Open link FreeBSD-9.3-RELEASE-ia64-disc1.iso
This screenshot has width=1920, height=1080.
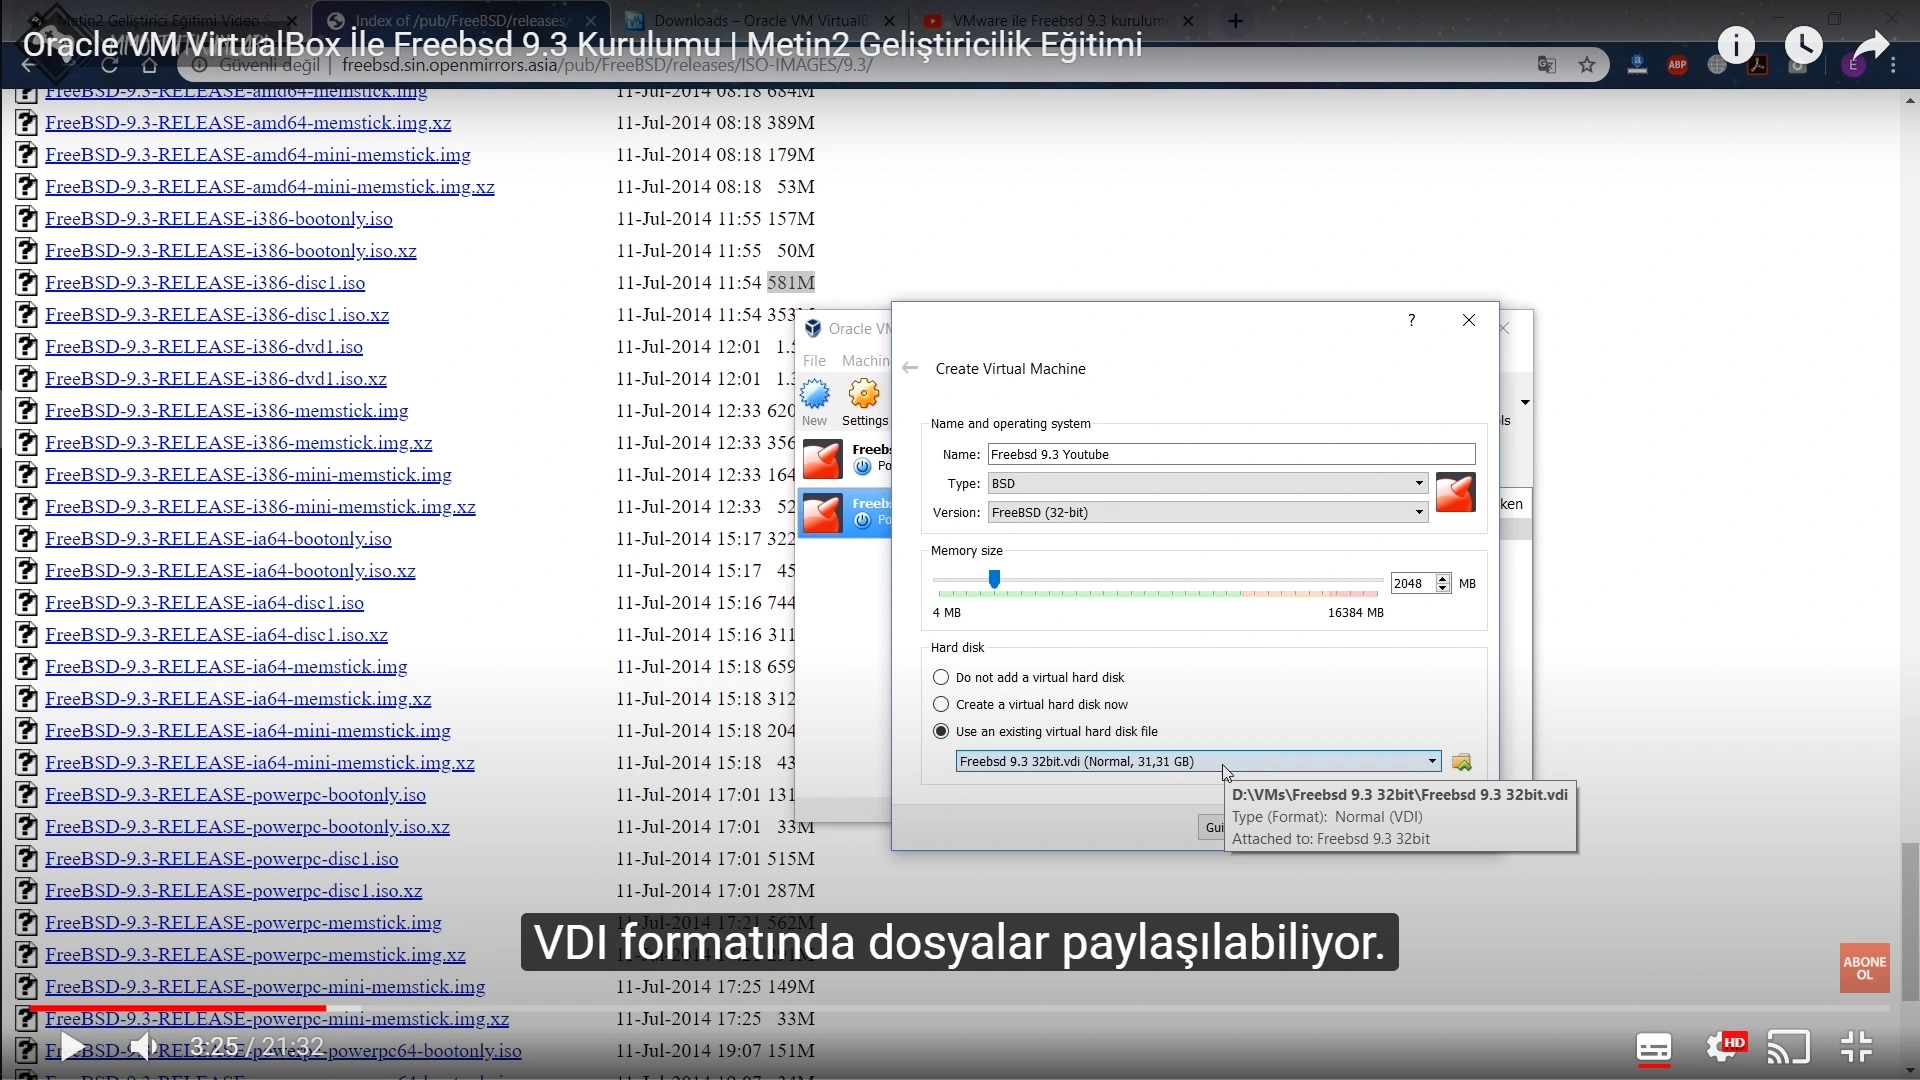tap(204, 603)
